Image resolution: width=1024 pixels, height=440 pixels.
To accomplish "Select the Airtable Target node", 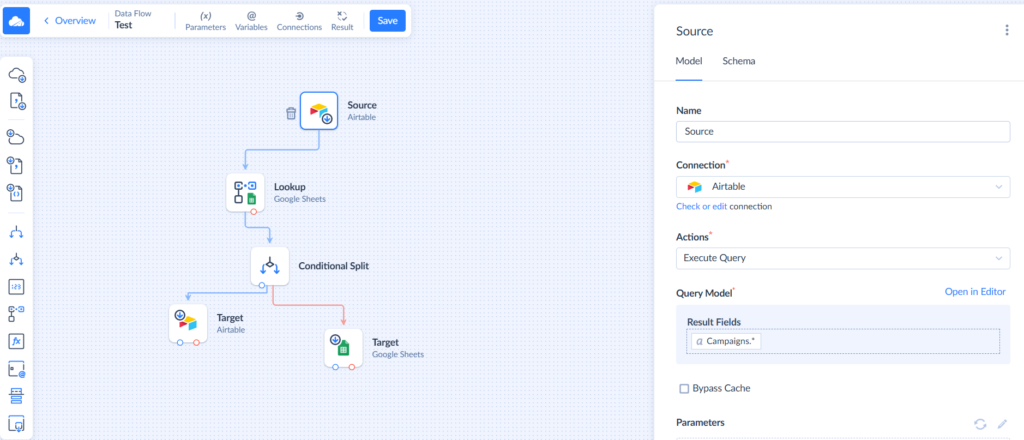I will tap(188, 323).
